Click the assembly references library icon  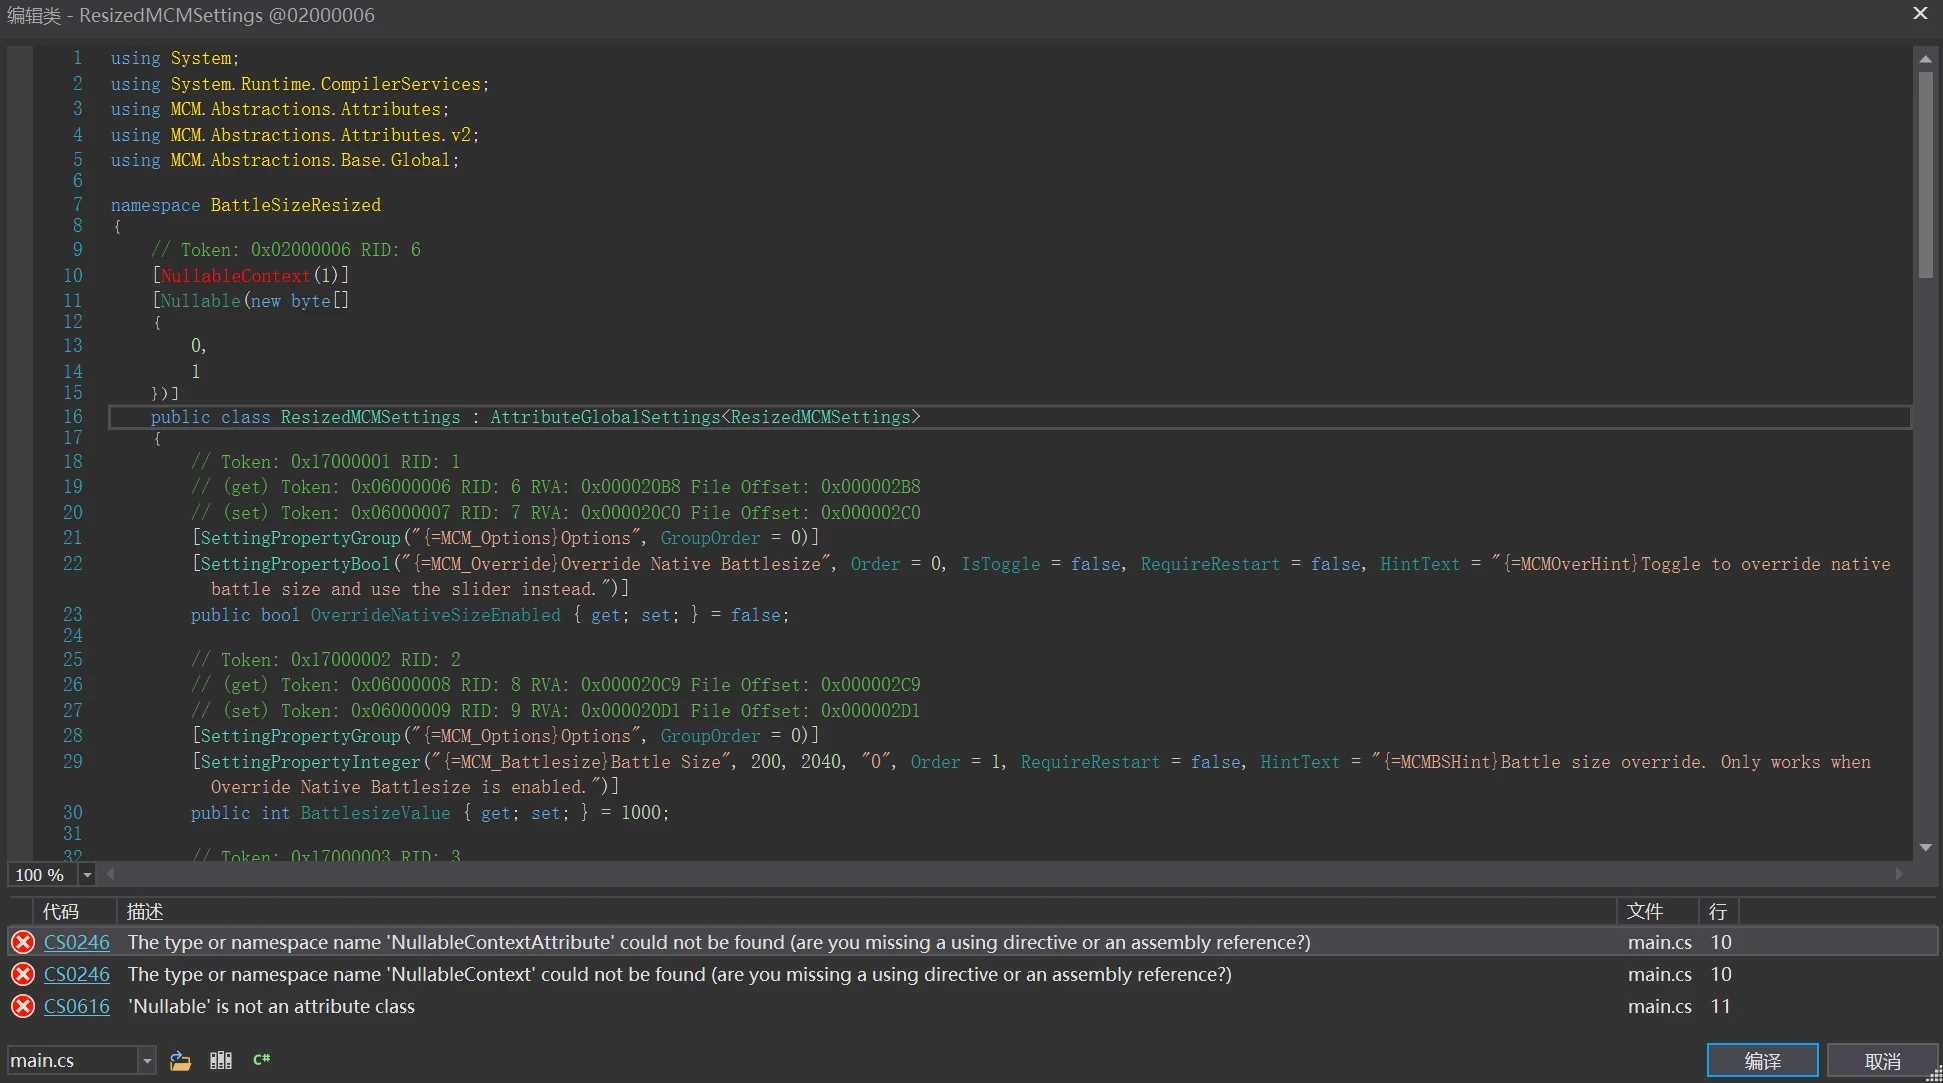click(221, 1061)
